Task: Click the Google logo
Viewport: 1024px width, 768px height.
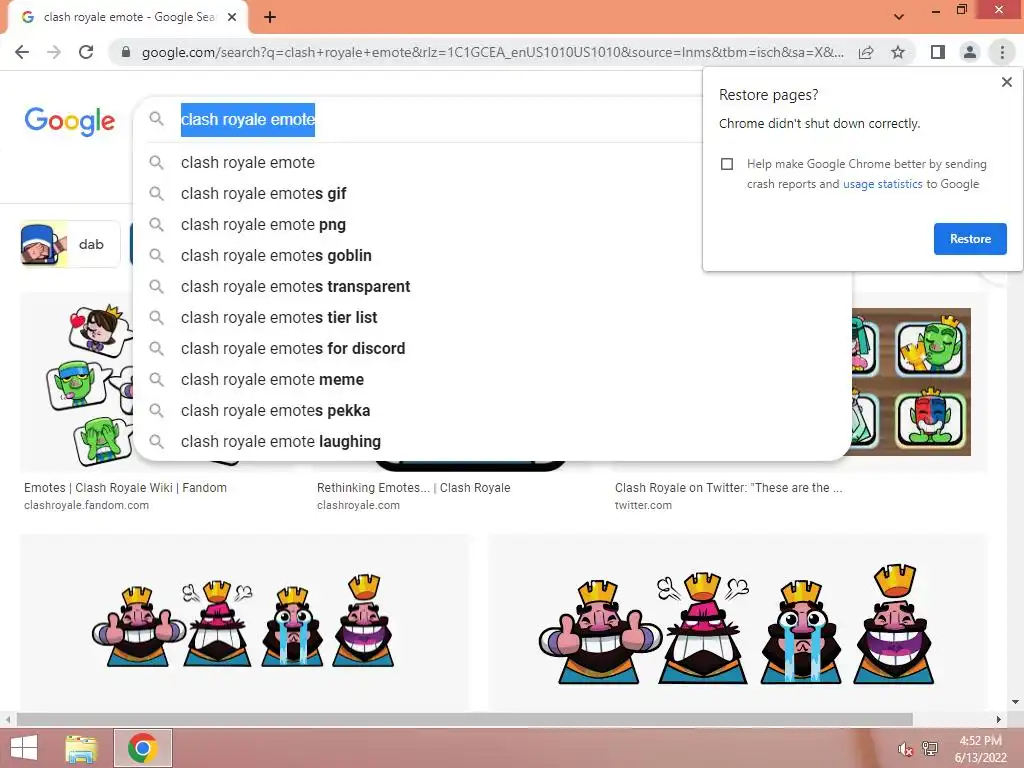Action: coord(70,121)
